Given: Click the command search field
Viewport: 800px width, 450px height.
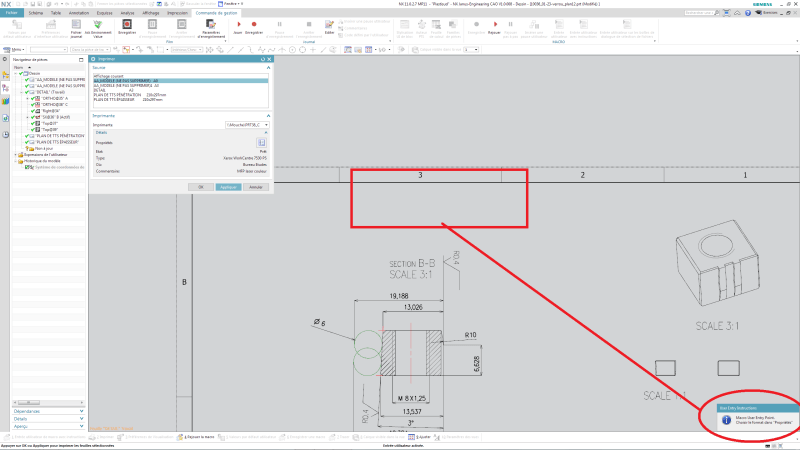Looking at the screenshot, I should 702,13.
